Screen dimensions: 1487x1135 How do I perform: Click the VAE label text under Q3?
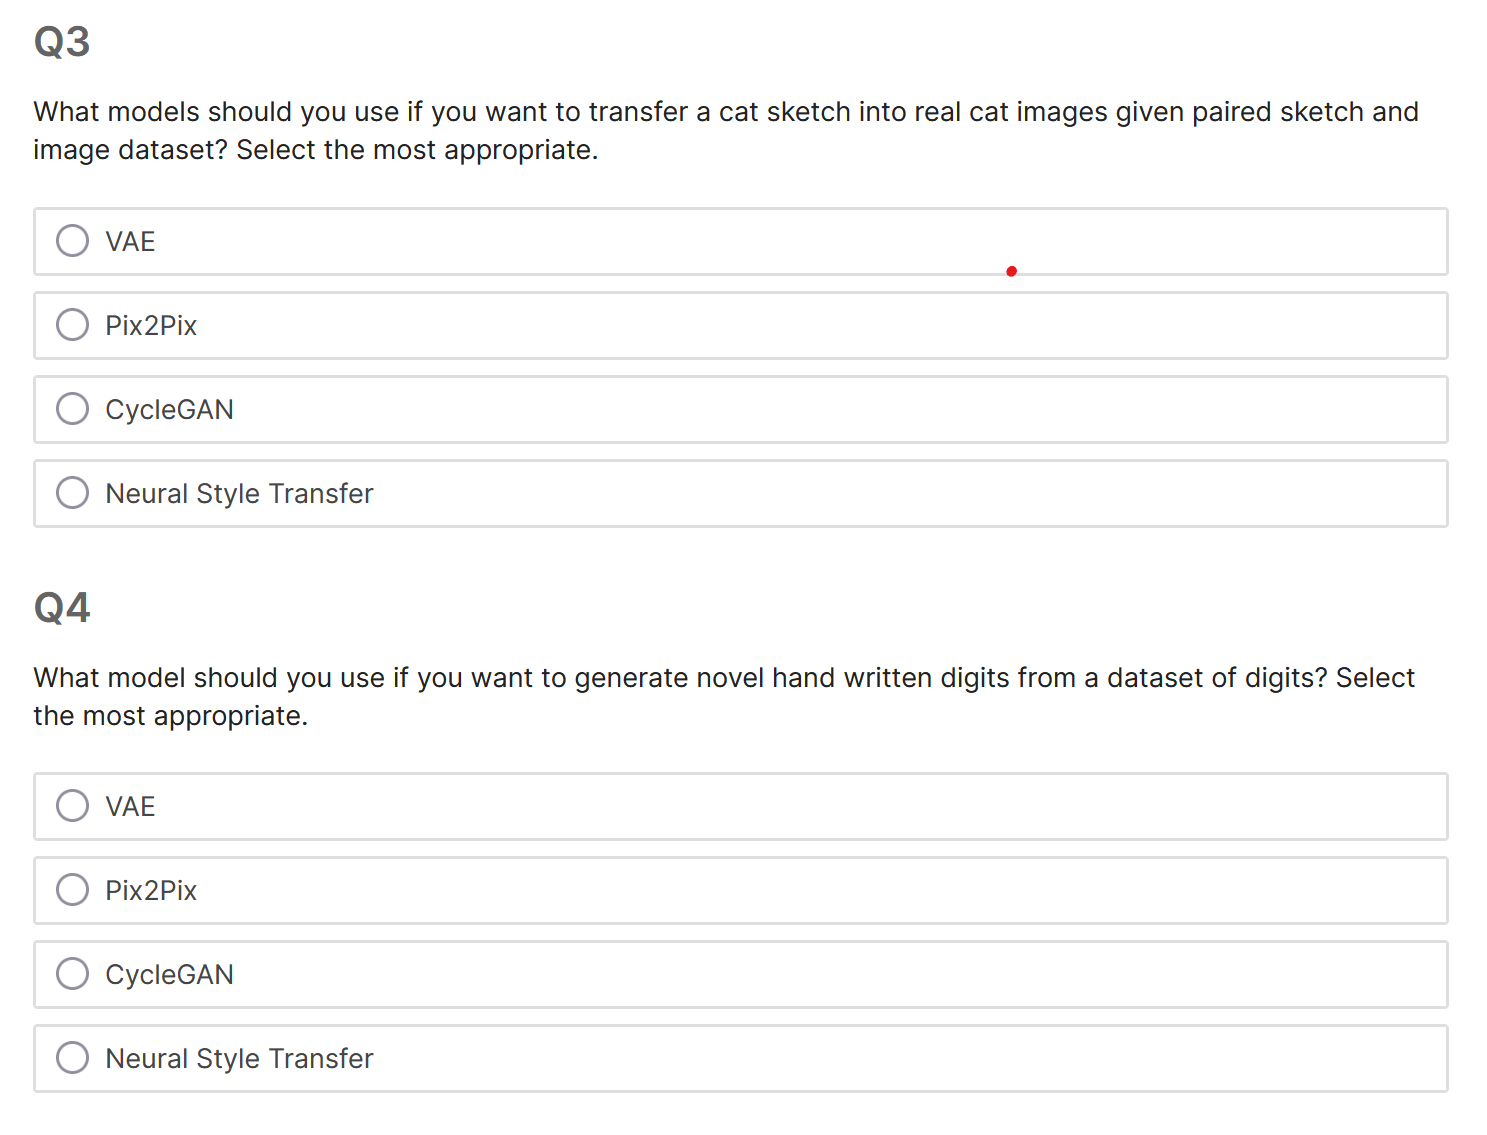(x=130, y=241)
